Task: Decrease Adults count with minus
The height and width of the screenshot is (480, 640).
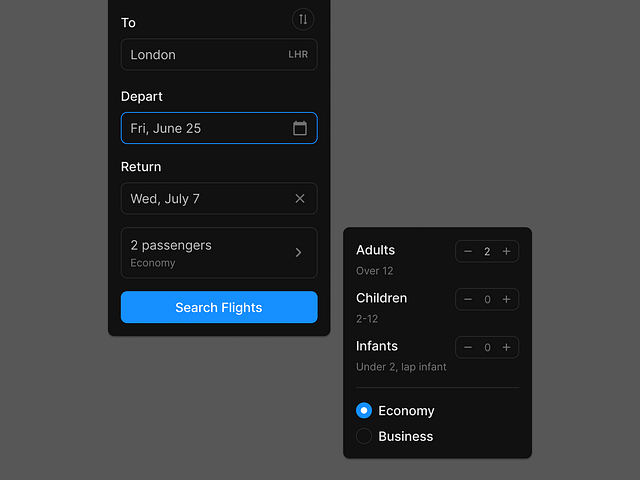Action: (x=468, y=251)
